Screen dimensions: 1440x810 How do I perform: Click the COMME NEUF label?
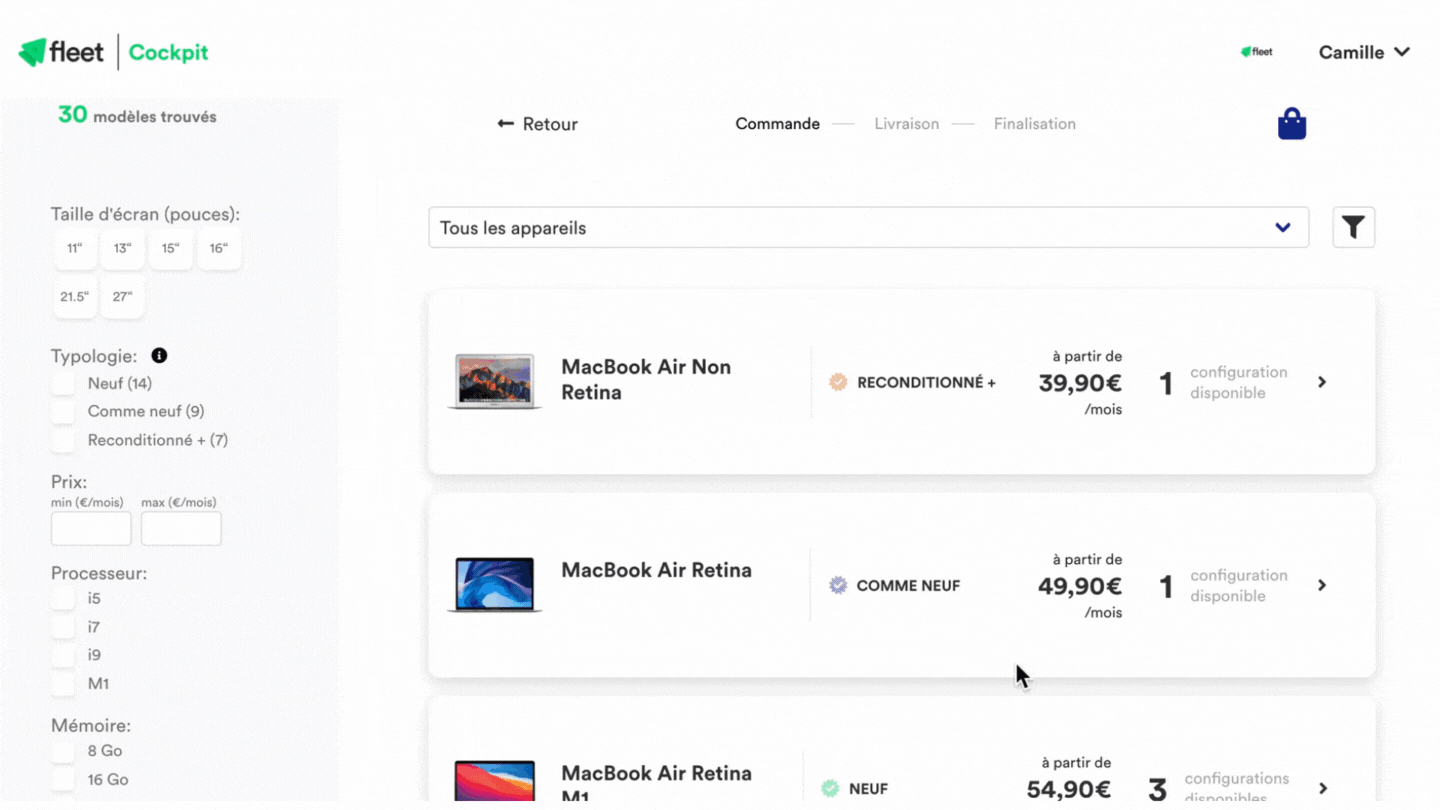pos(908,585)
